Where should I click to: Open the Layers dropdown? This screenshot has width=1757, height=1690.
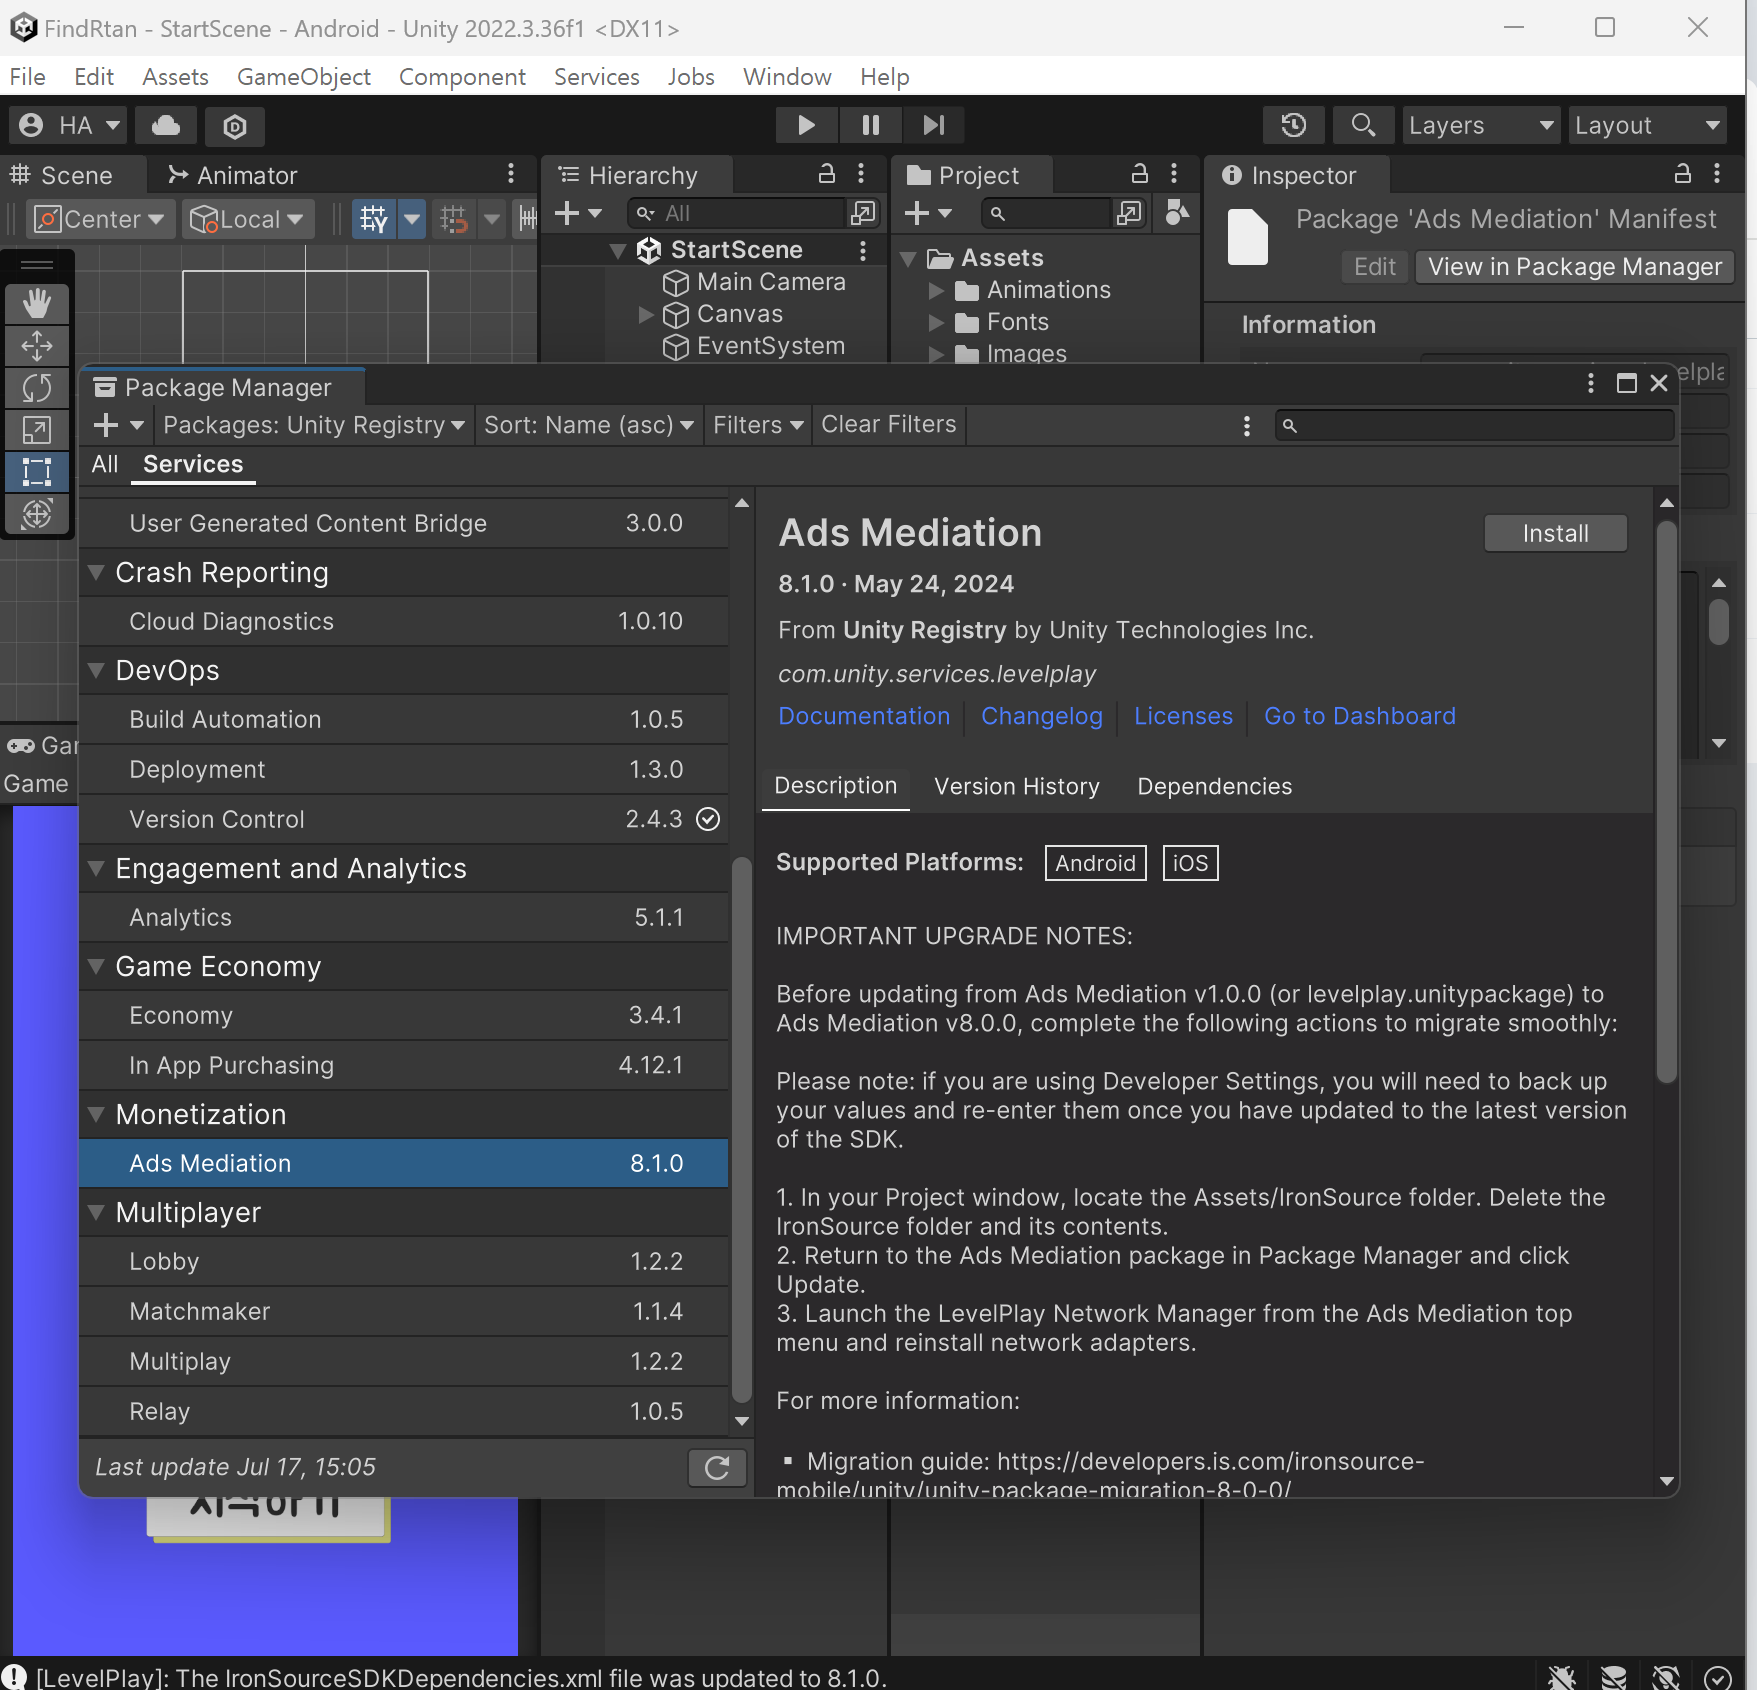click(x=1481, y=126)
